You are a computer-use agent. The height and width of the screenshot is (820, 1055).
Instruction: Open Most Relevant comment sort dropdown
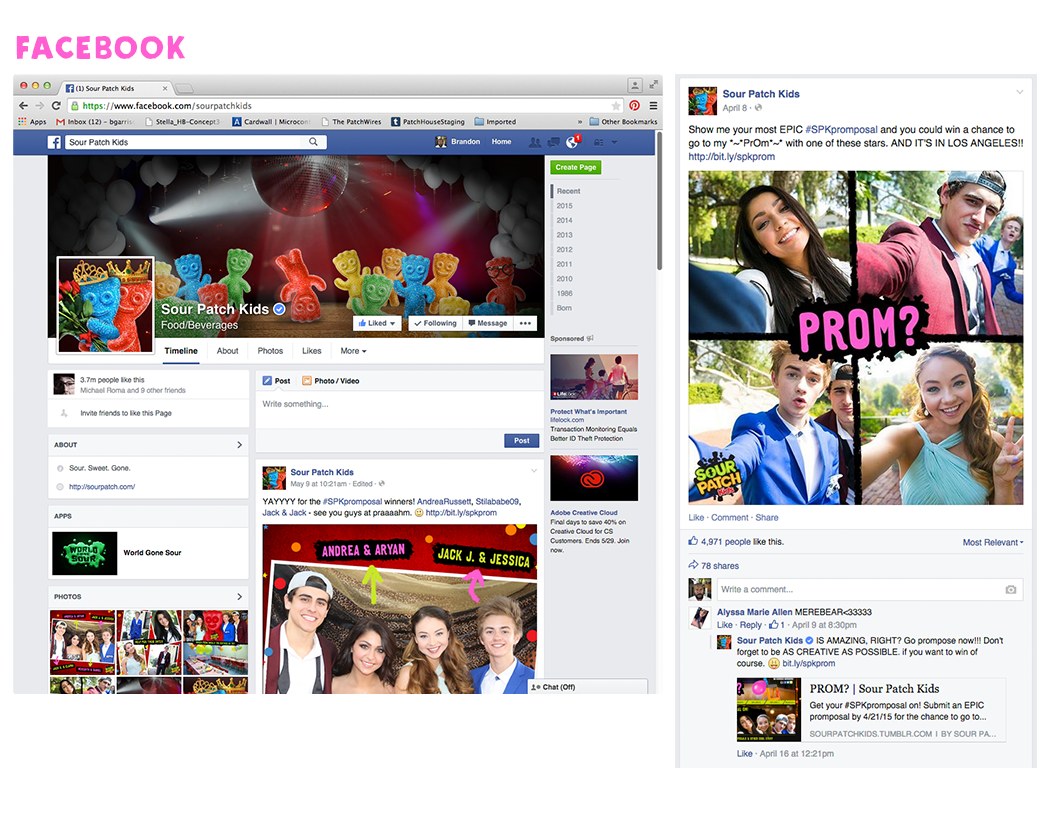[x=993, y=542]
